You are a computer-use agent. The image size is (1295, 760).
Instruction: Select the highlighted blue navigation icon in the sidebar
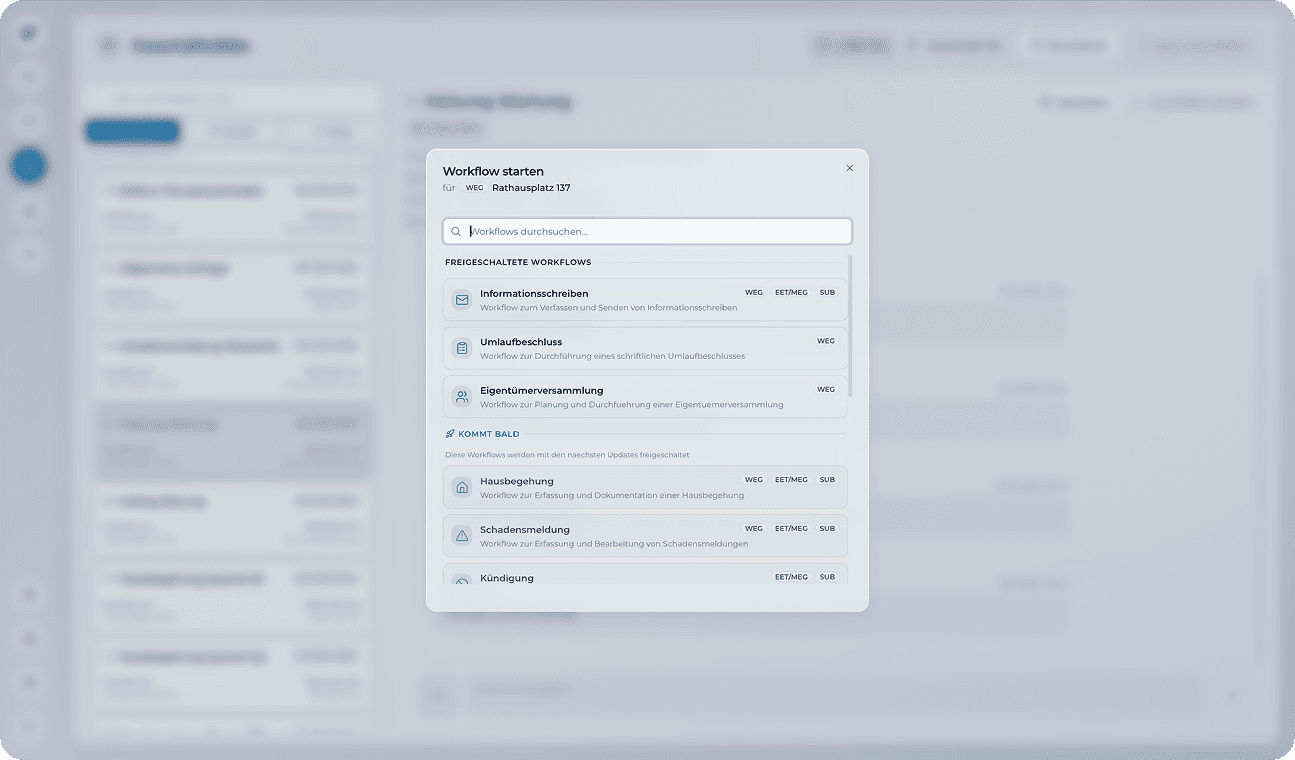tap(29, 166)
